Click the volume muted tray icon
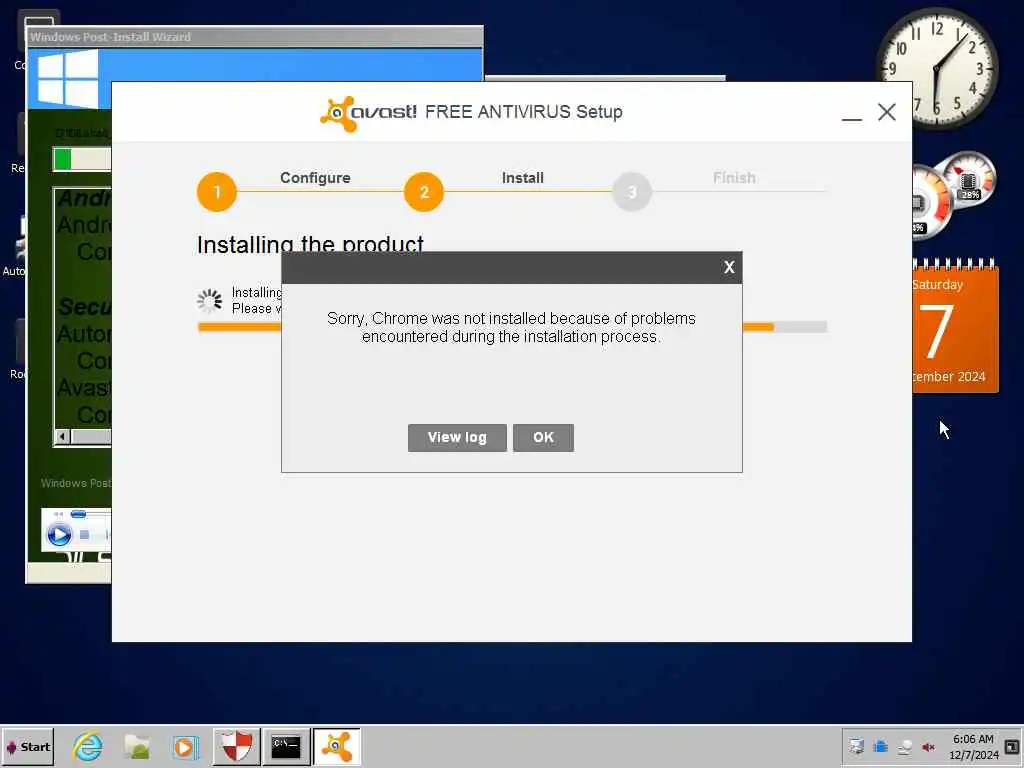This screenshot has width=1024, height=768. (928, 747)
